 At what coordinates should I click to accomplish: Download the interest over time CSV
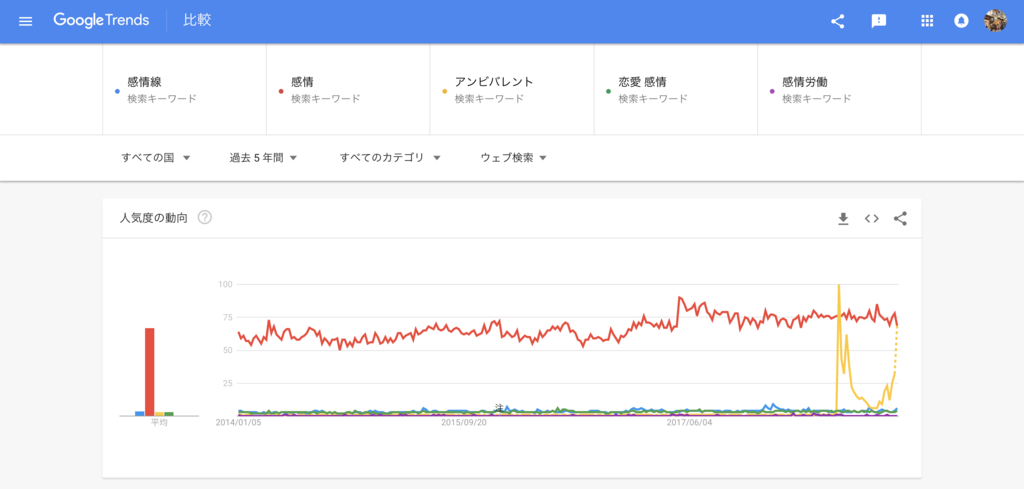coord(843,219)
